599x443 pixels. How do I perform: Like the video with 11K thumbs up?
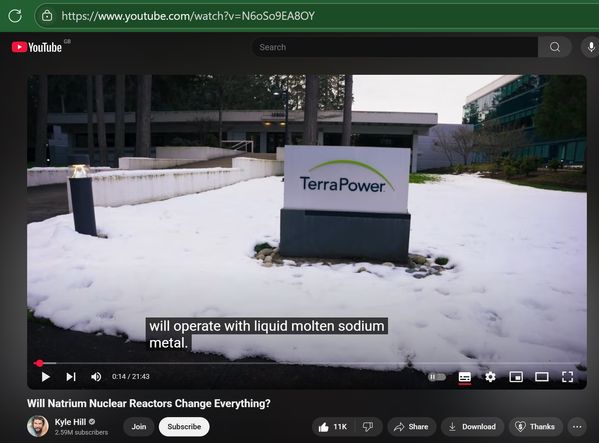[333, 427]
